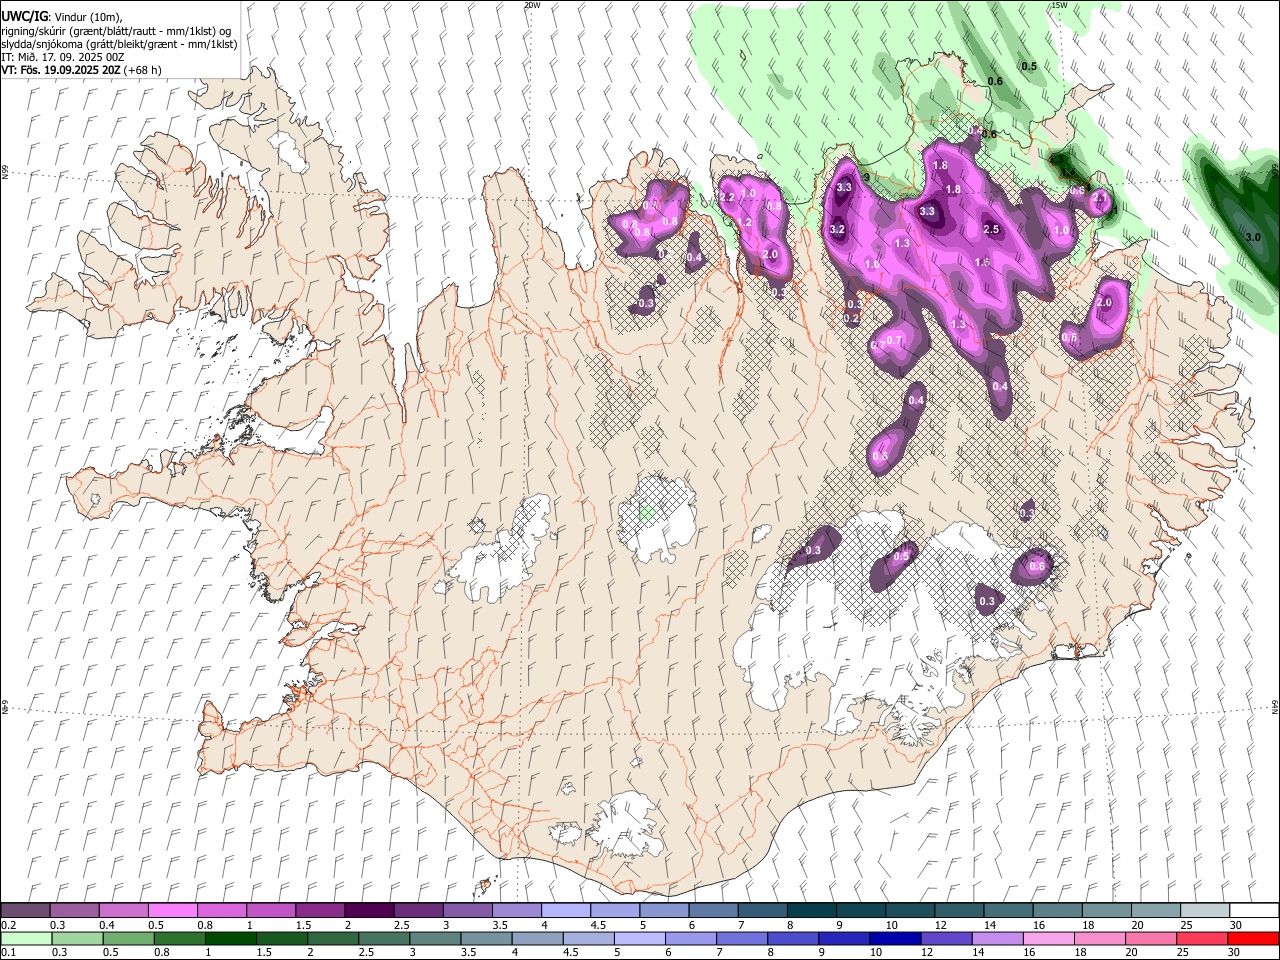Pick lower legend swatch between 0.8 and 1
This screenshot has height=960, width=1280.
click(x=180, y=938)
